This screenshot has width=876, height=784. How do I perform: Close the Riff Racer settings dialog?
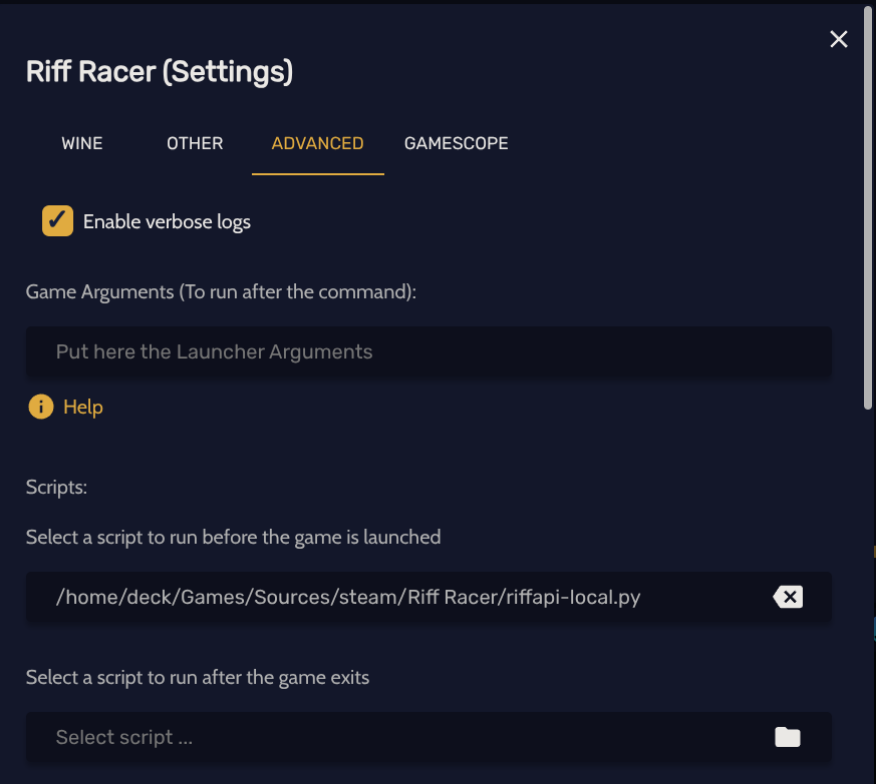point(839,39)
